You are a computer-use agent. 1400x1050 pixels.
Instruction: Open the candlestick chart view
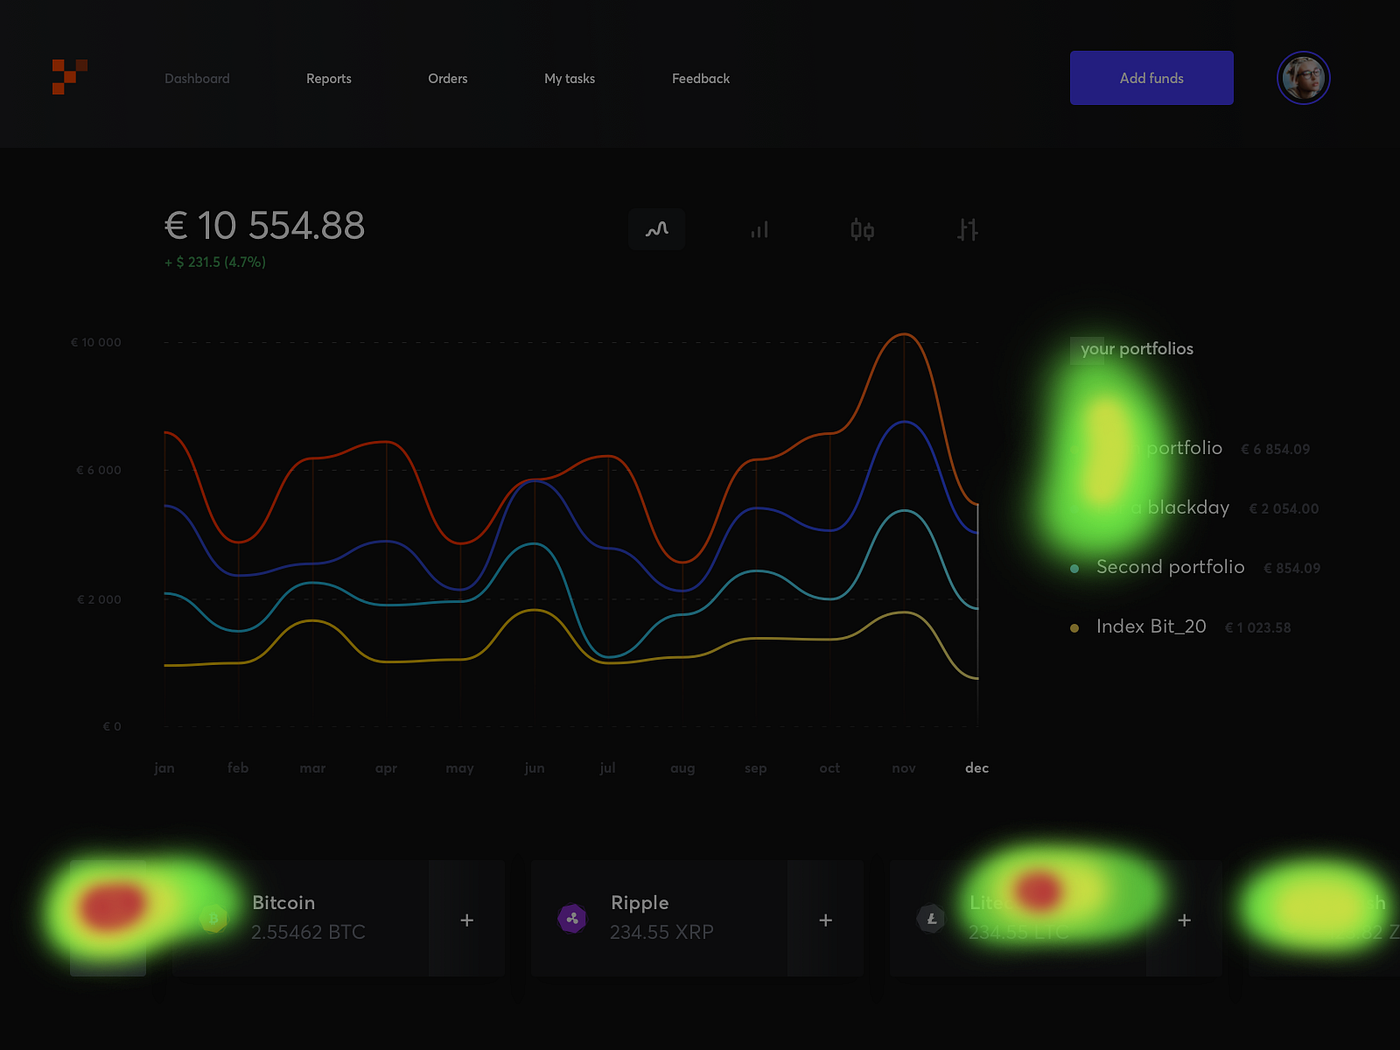(x=863, y=229)
